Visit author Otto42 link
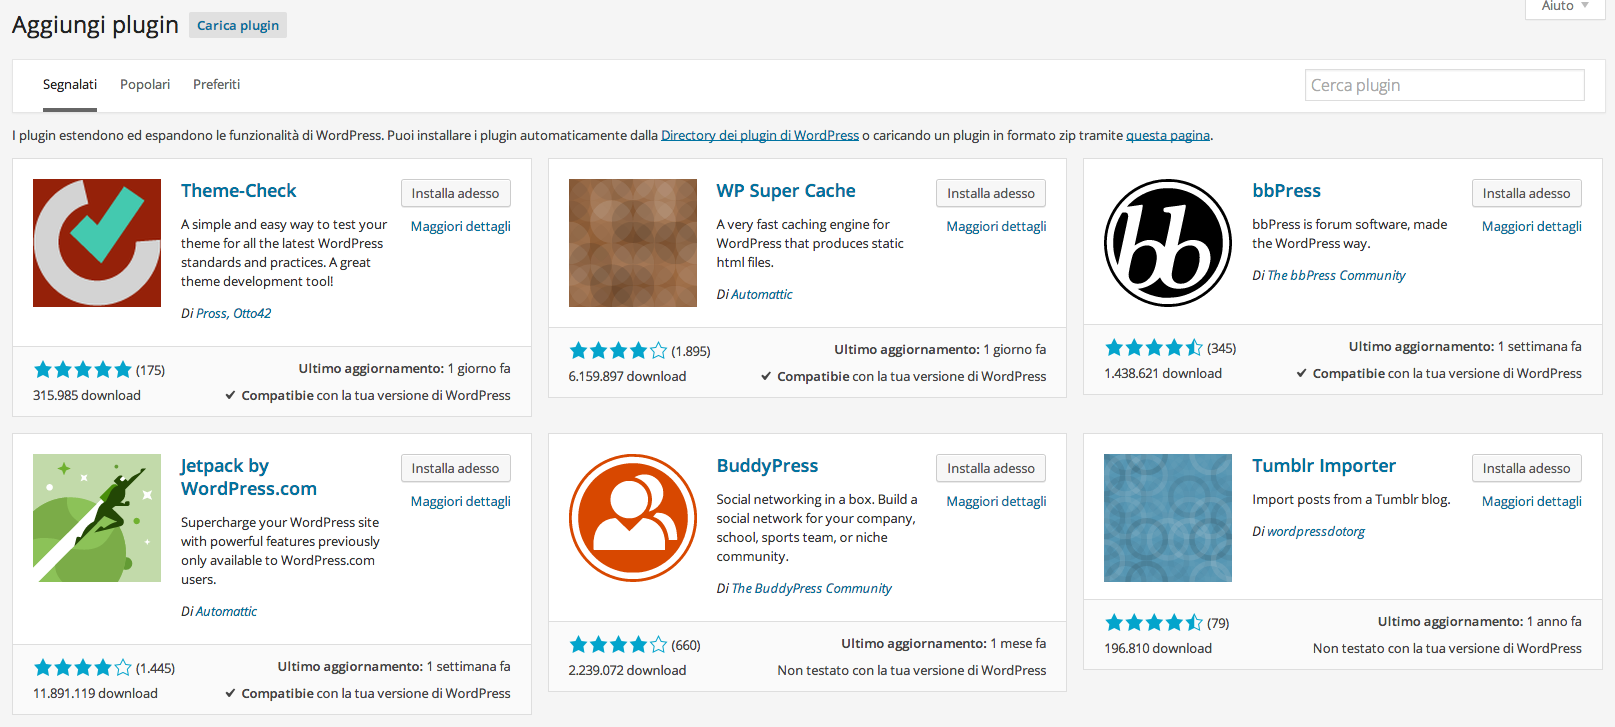Image resolution: width=1615 pixels, height=727 pixels. pyautogui.click(x=252, y=314)
